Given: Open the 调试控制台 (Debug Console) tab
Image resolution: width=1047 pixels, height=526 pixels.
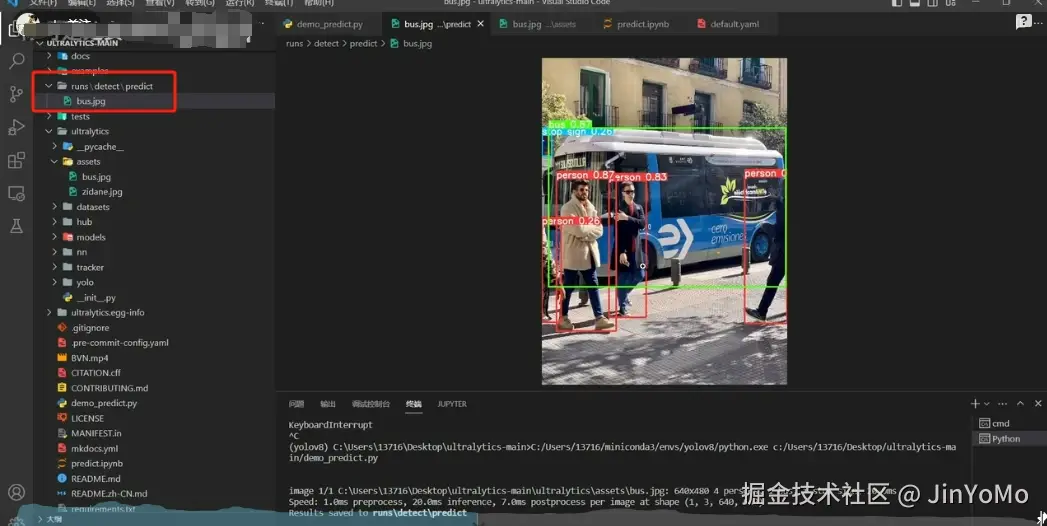Looking at the screenshot, I should click(371, 404).
